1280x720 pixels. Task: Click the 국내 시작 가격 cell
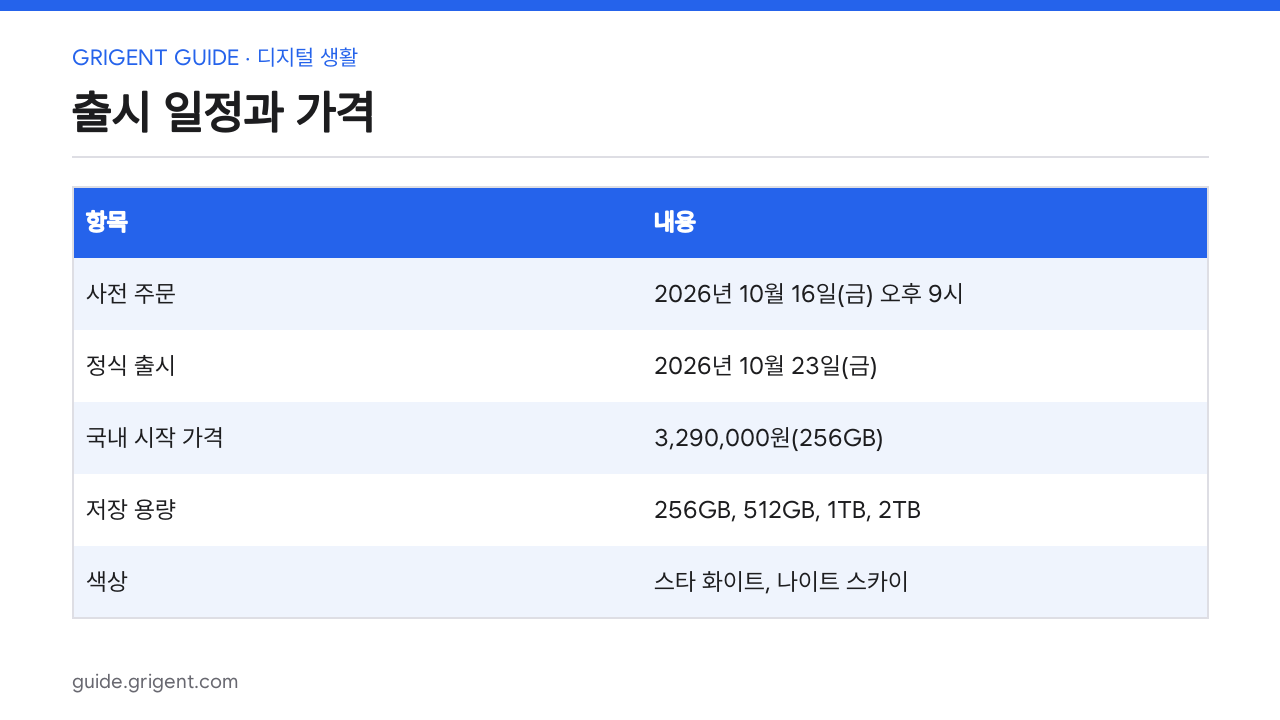(x=357, y=438)
